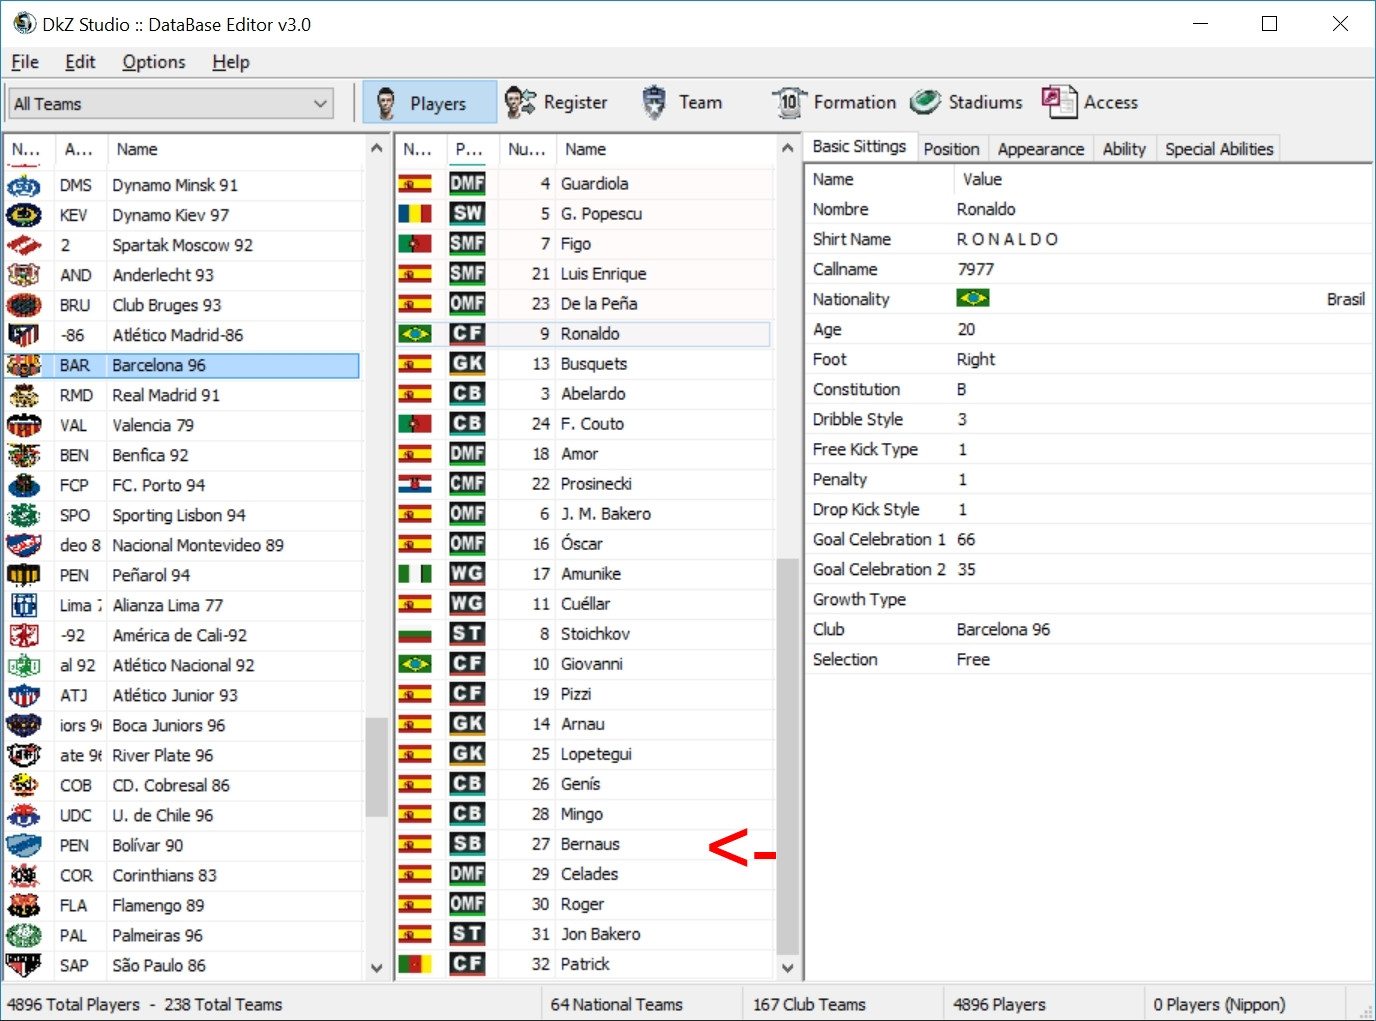Open the Team shield icon
This screenshot has height=1021, width=1376.
click(654, 102)
